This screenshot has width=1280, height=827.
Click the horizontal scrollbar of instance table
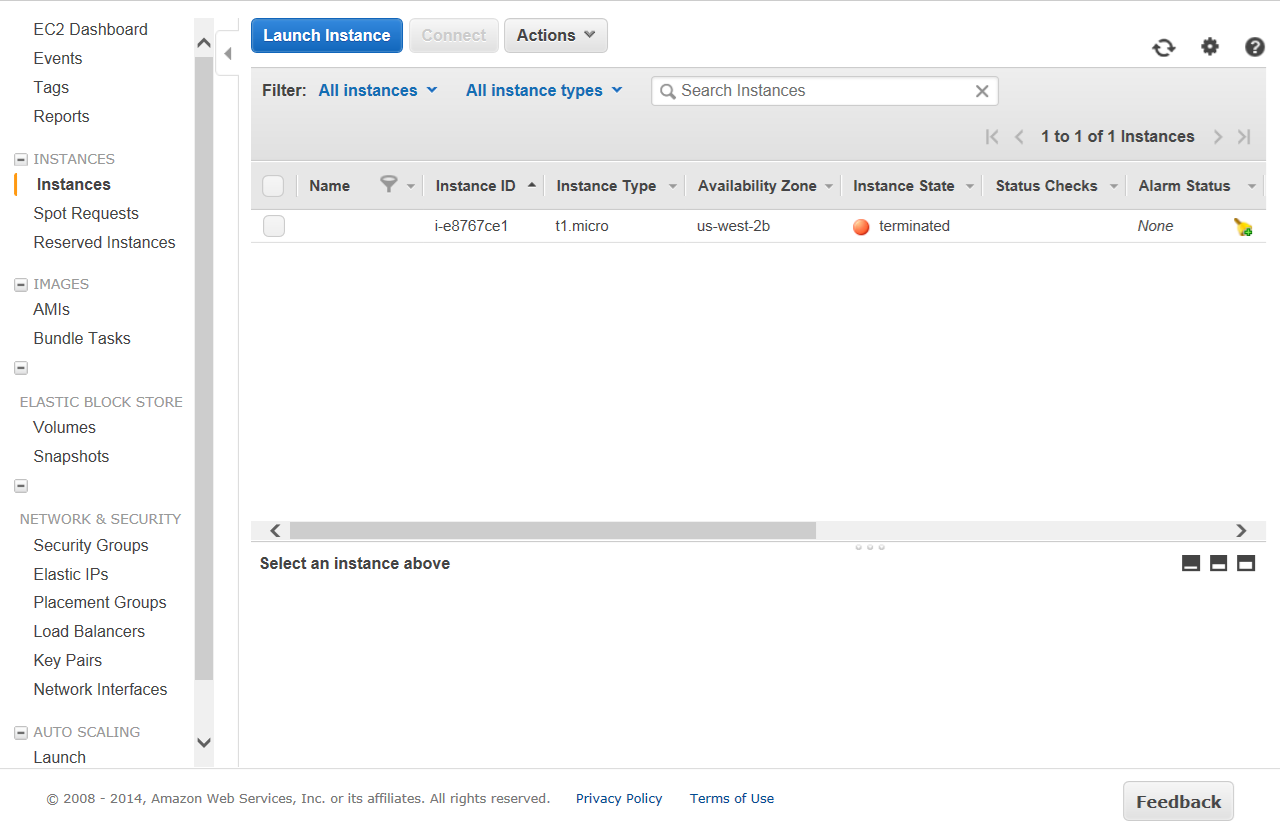(x=552, y=530)
